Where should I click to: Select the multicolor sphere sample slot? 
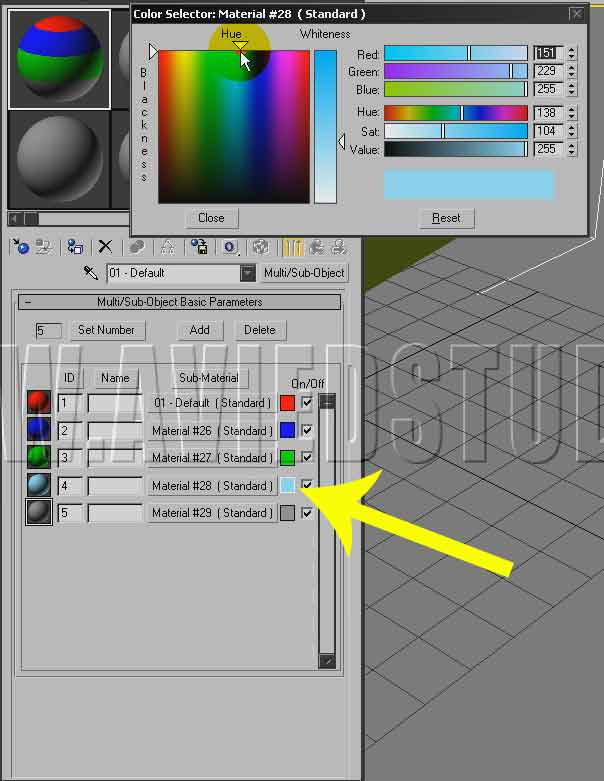pos(59,59)
